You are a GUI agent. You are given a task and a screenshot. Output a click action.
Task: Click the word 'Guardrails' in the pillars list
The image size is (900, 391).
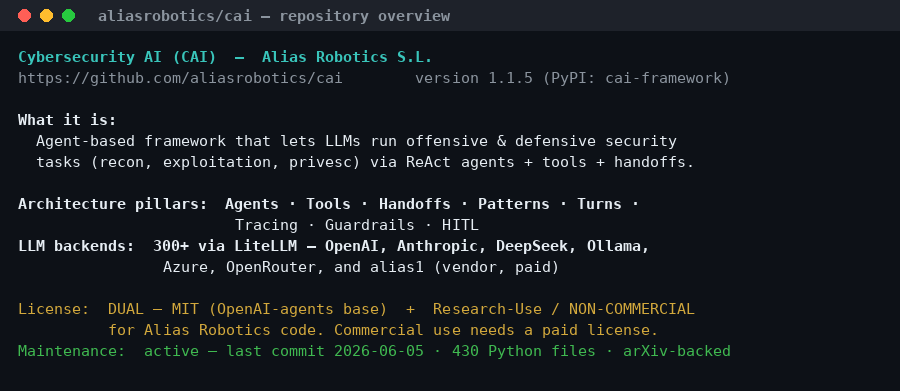point(370,225)
